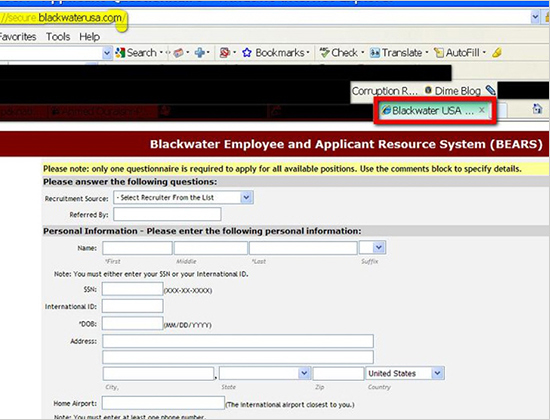
Task: Click the yellow highlighter icon
Action: click(497, 53)
